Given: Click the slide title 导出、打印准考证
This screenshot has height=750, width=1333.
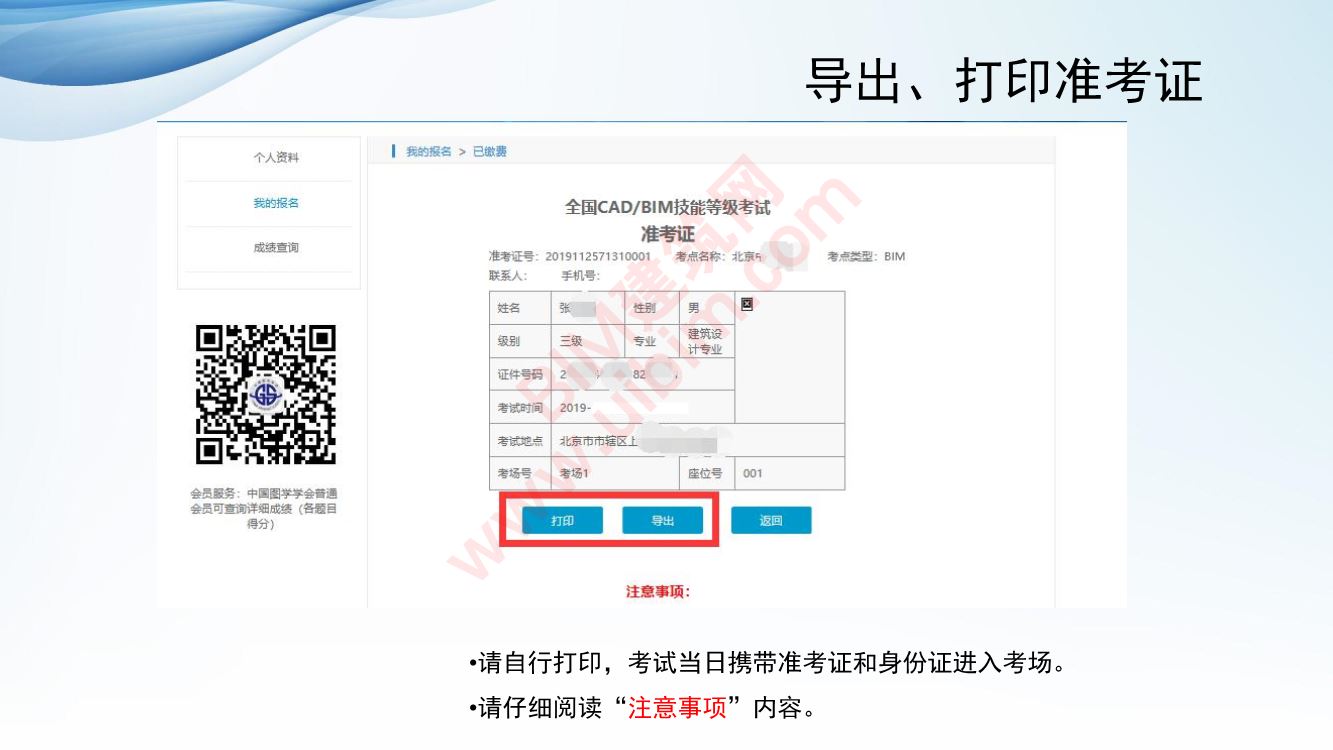Looking at the screenshot, I should [1003, 81].
